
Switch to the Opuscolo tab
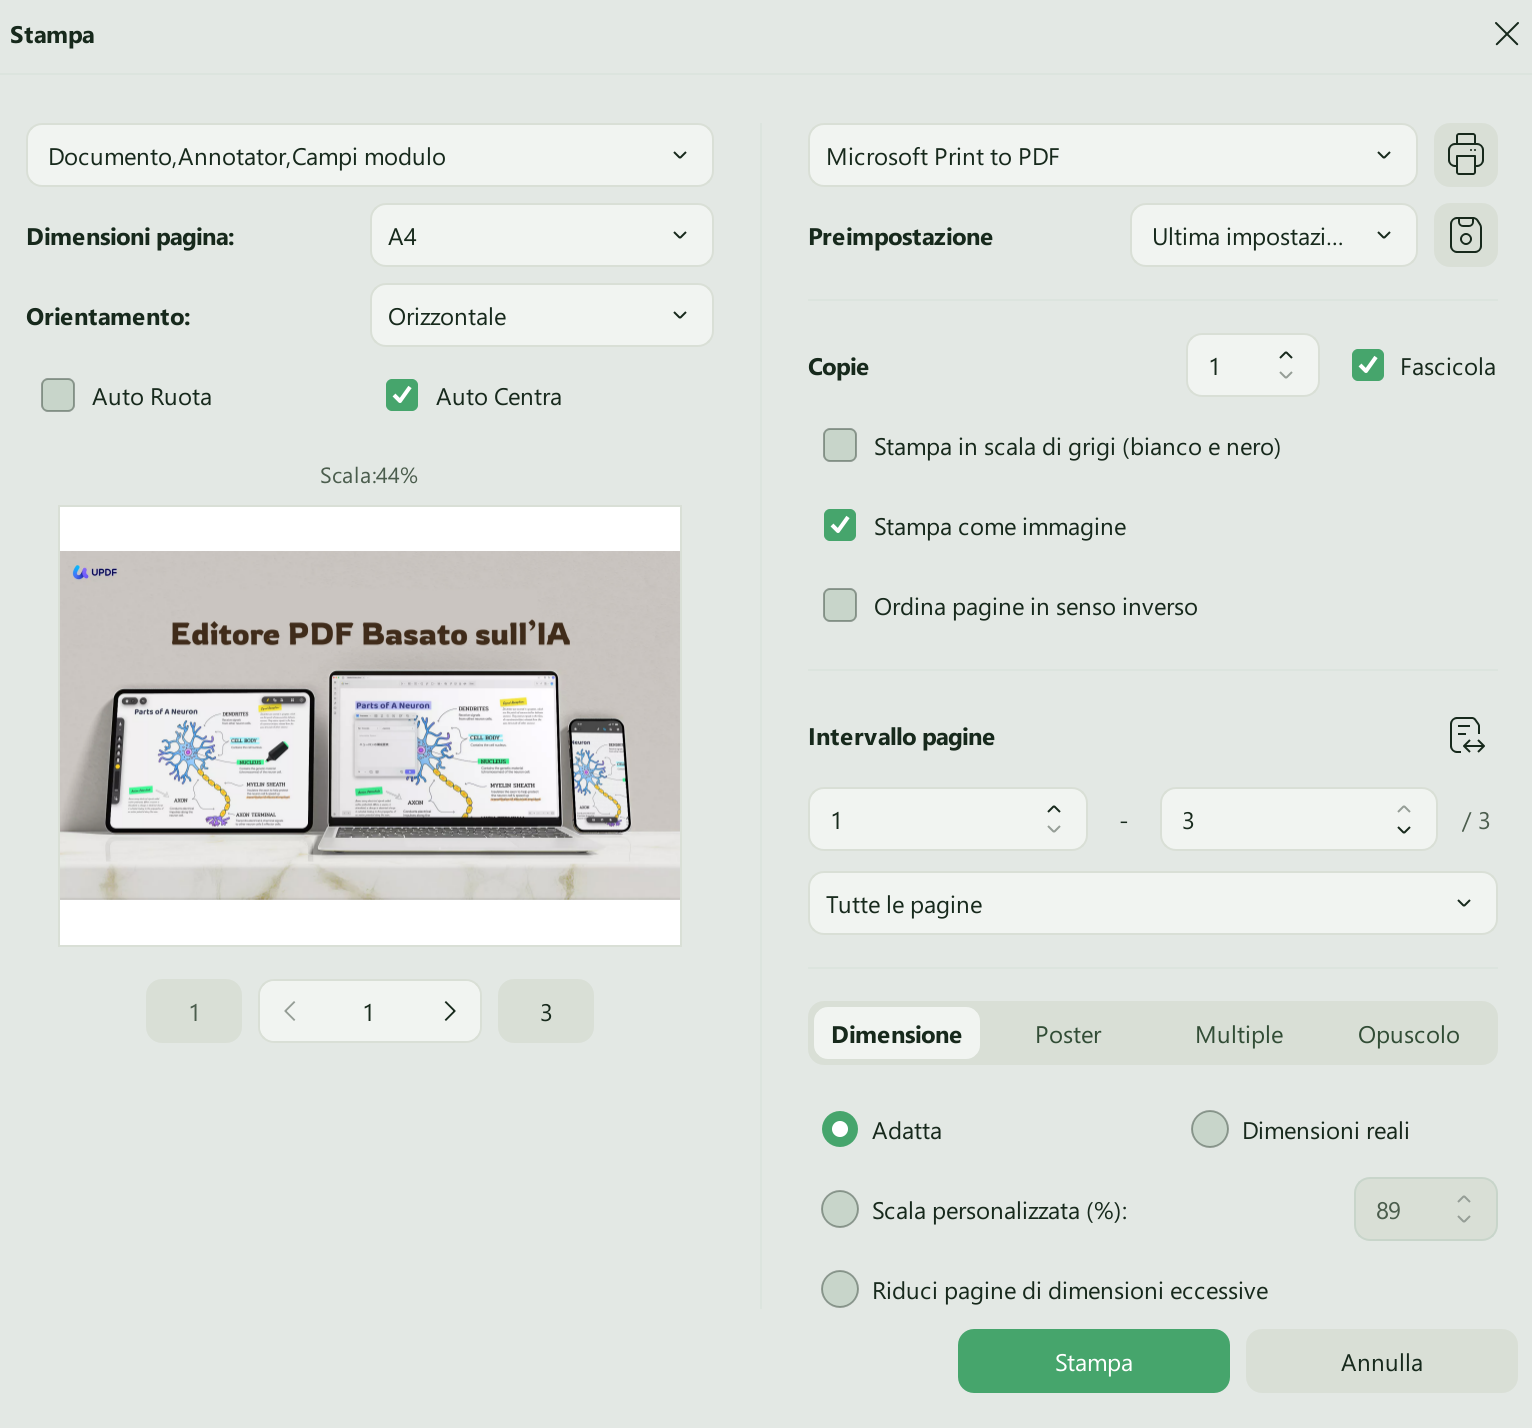1408,1034
